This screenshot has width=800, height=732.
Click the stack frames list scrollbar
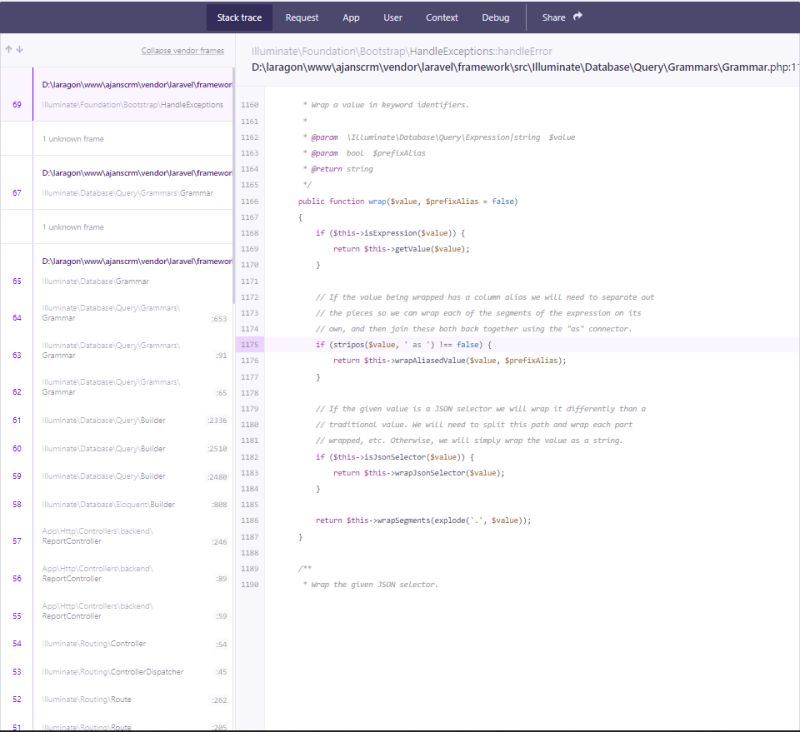[234, 186]
